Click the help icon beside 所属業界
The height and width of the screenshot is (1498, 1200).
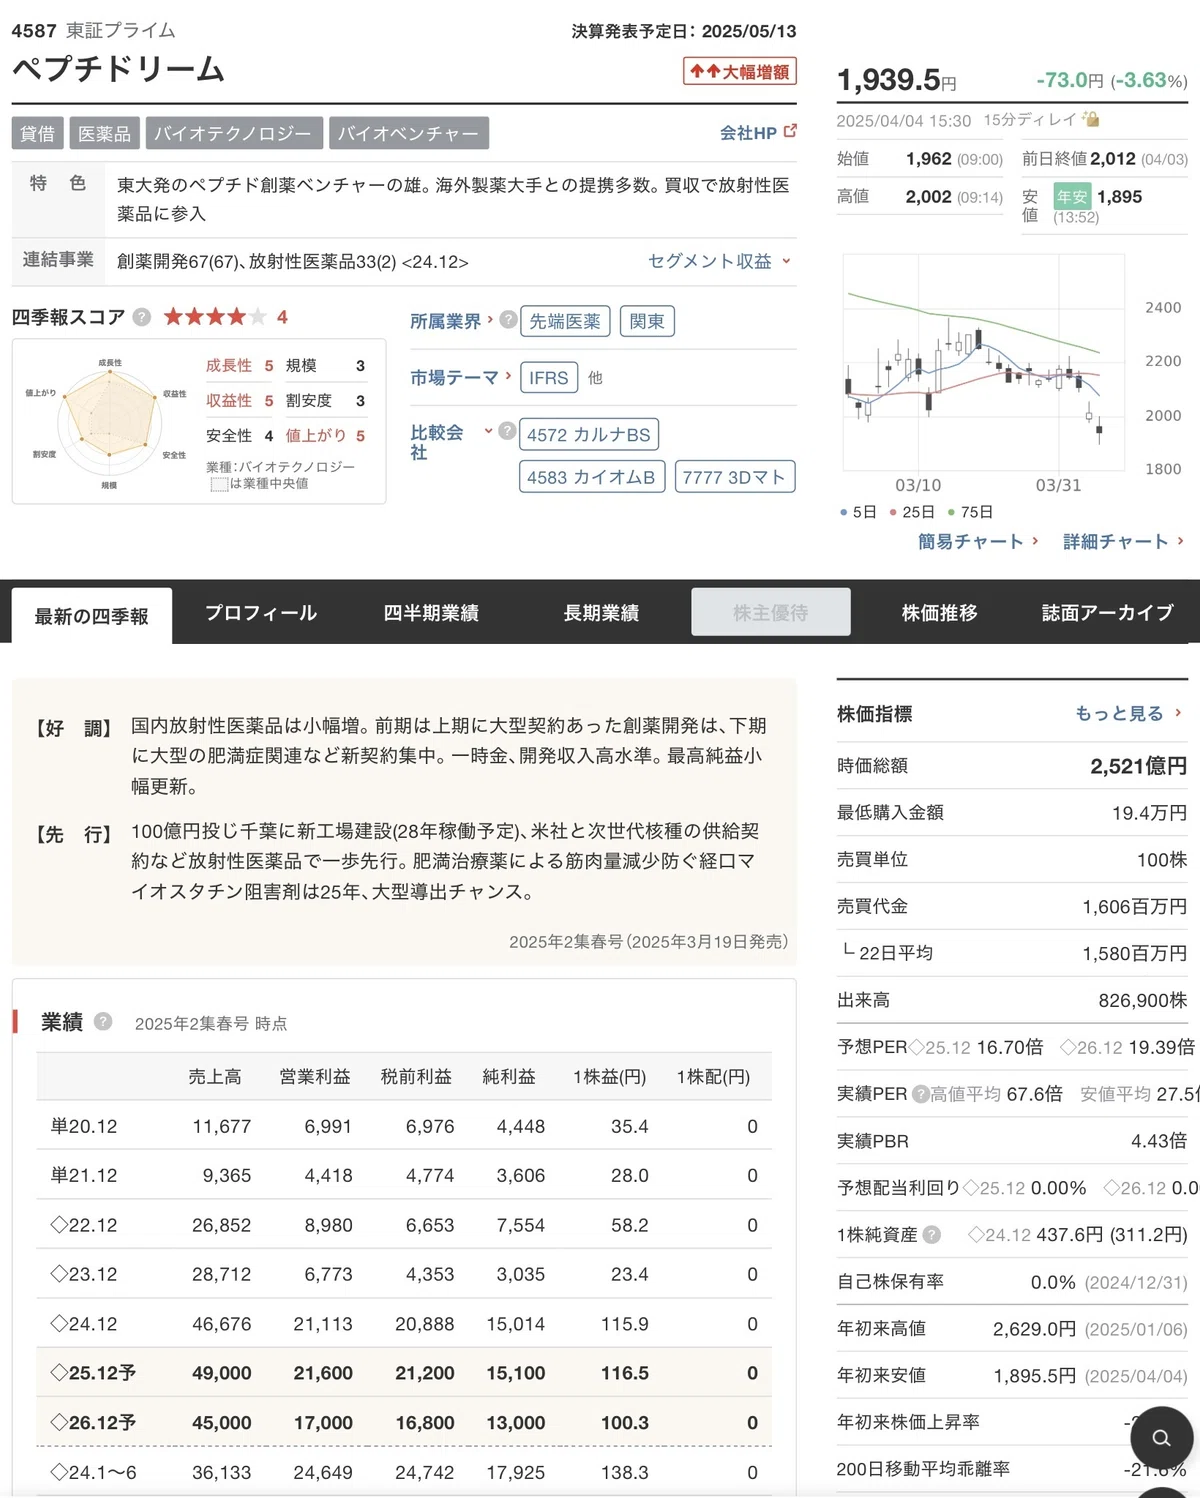tap(508, 320)
